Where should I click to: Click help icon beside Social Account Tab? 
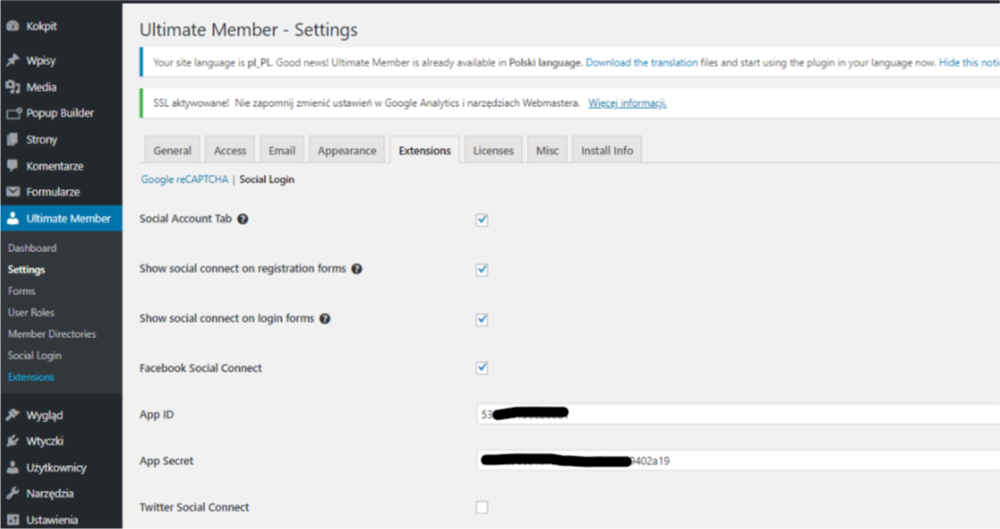243,219
